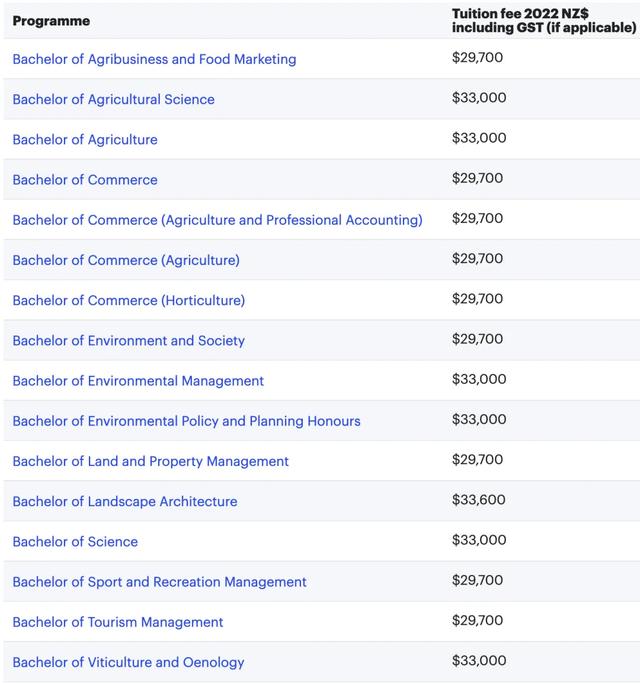Click the Tuition fee 2022 column header
640x684 pixels.
[543, 21]
